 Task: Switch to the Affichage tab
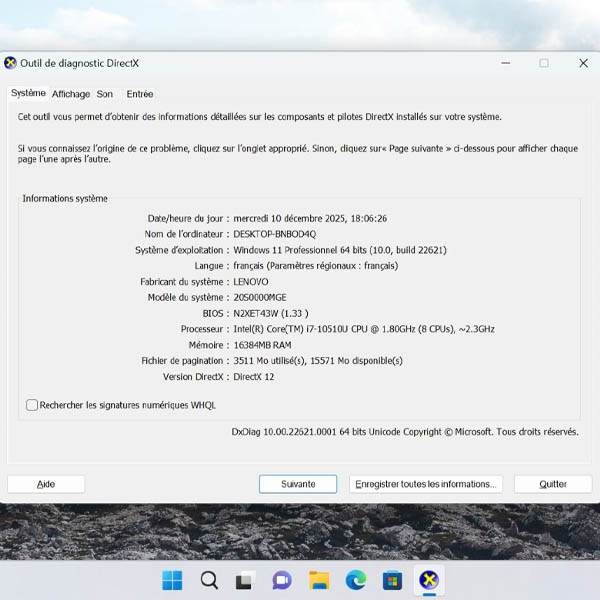[x=71, y=94]
